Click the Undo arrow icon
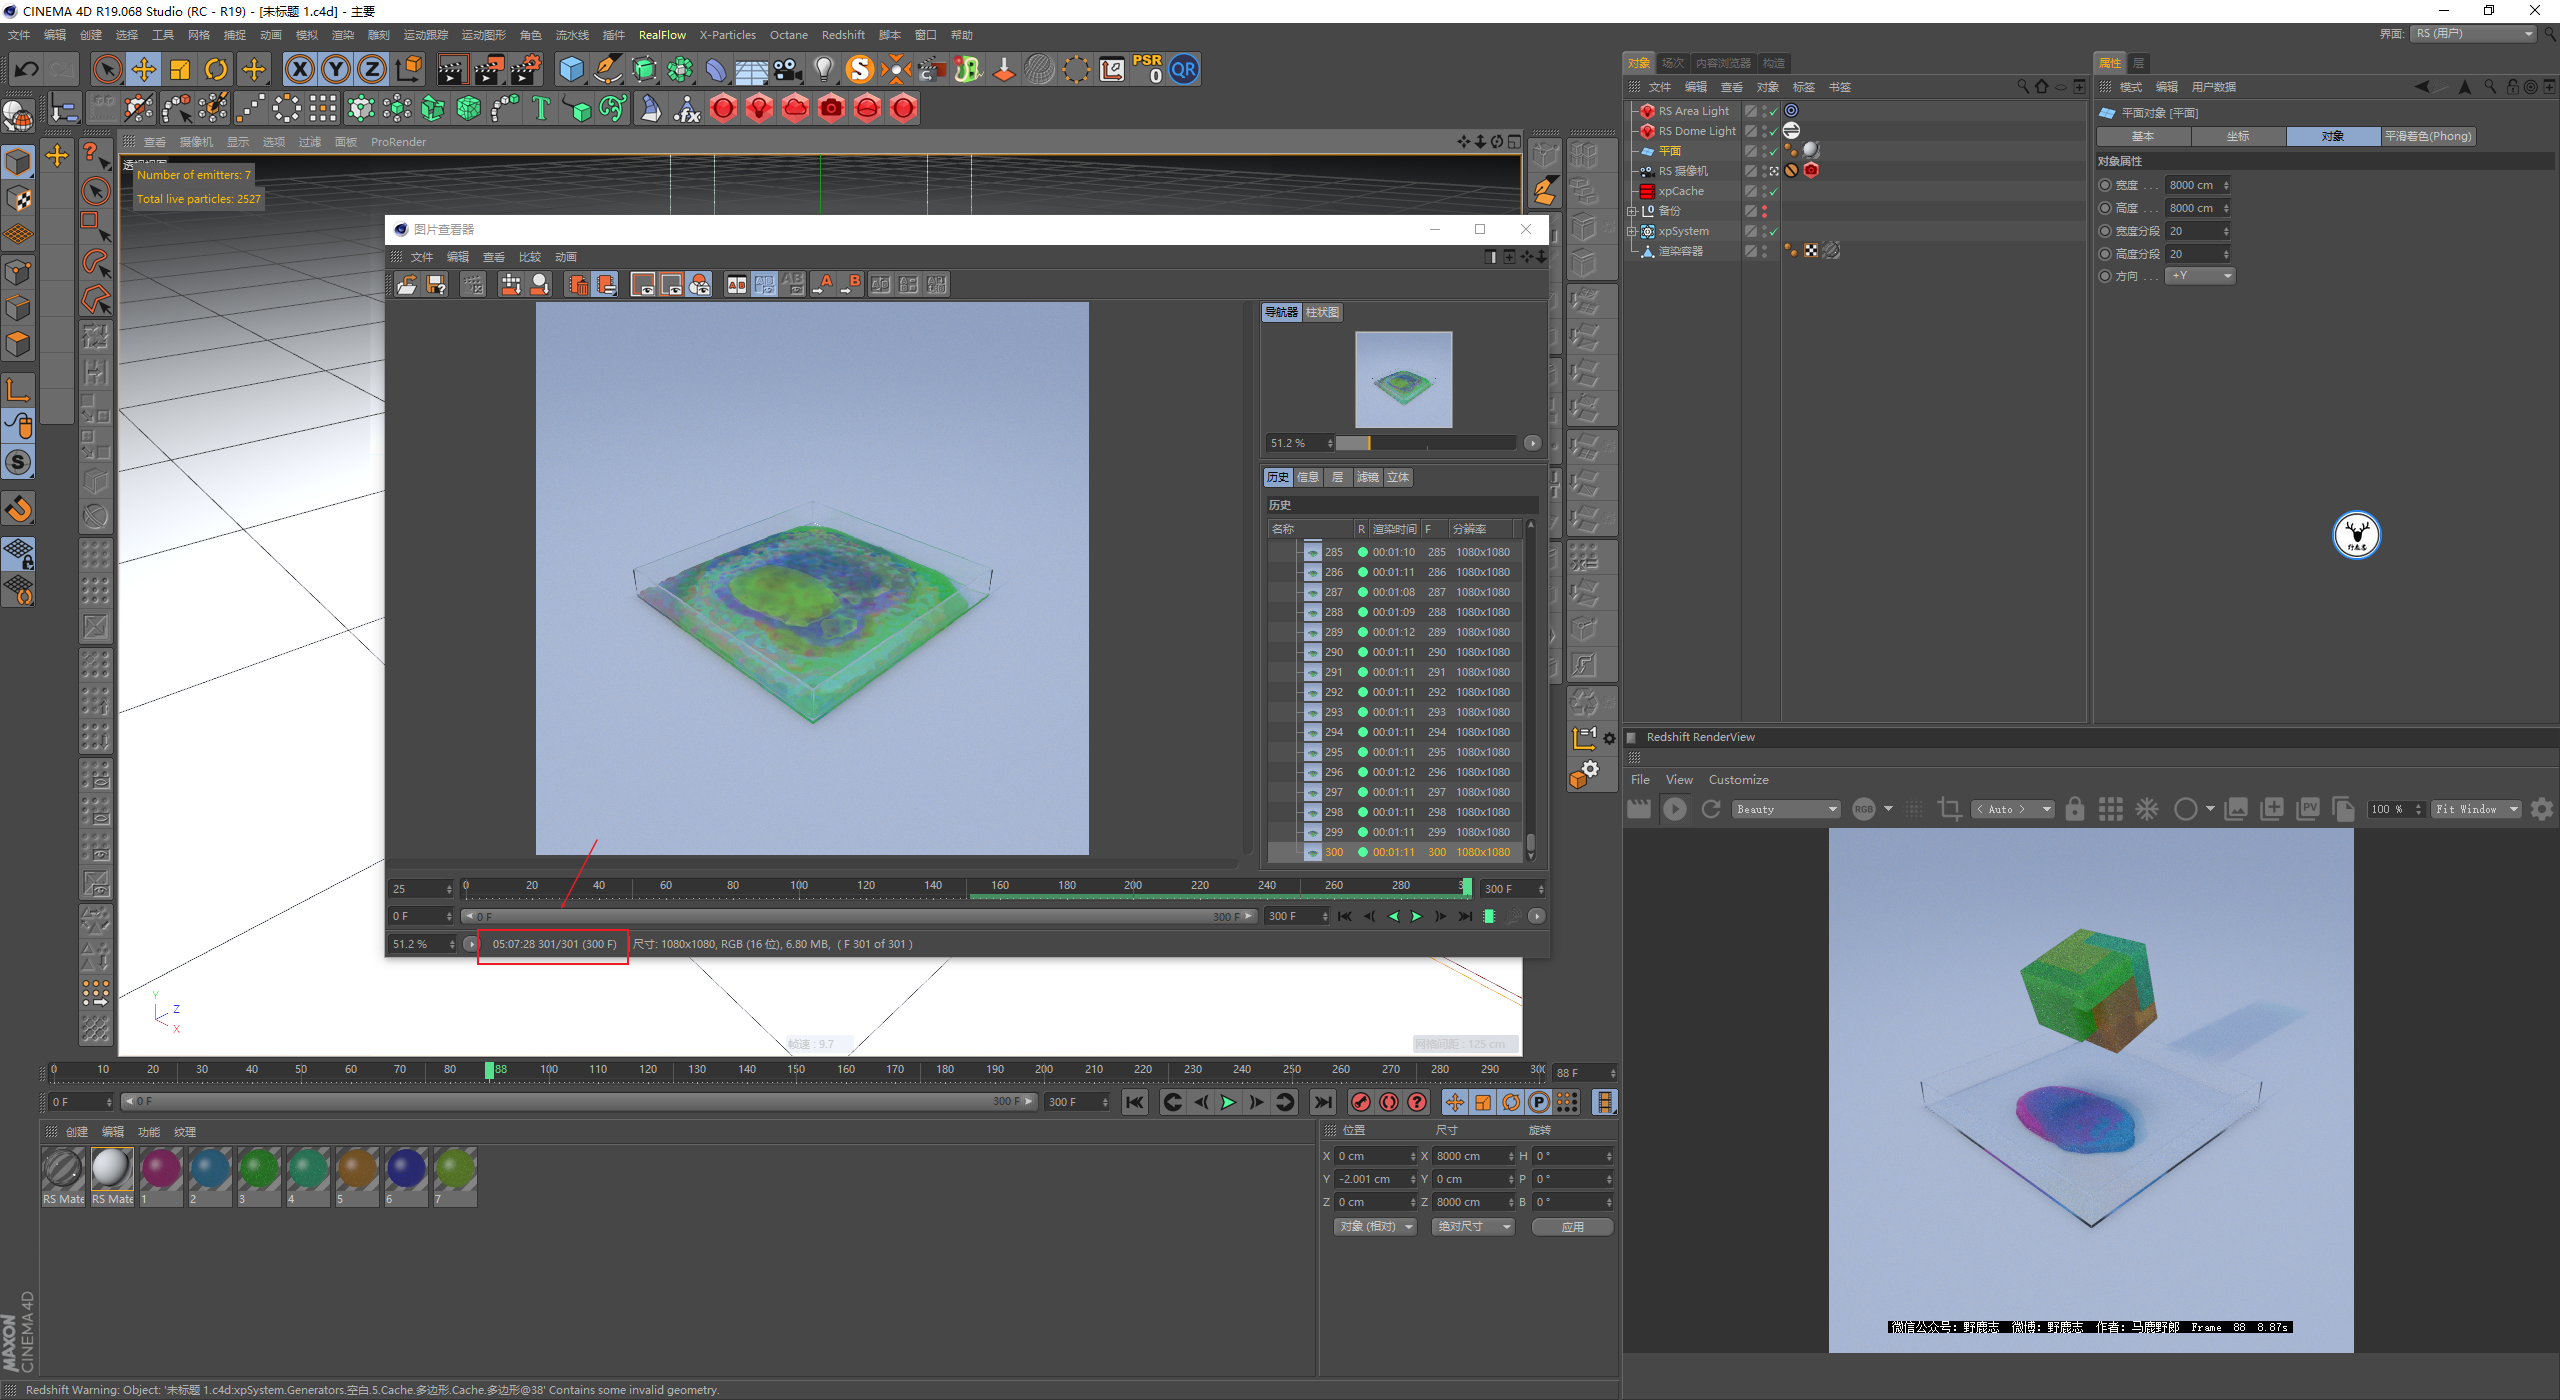The height and width of the screenshot is (1400, 2560). coord(27,69)
